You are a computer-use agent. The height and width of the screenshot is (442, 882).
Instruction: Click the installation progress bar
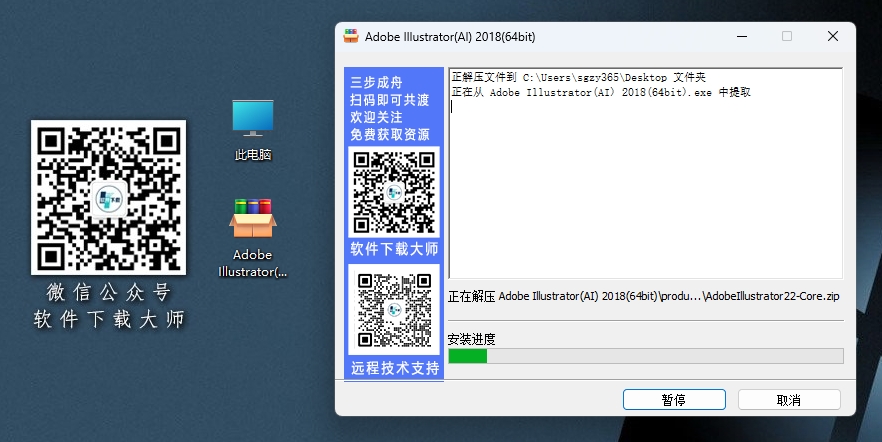click(x=646, y=356)
